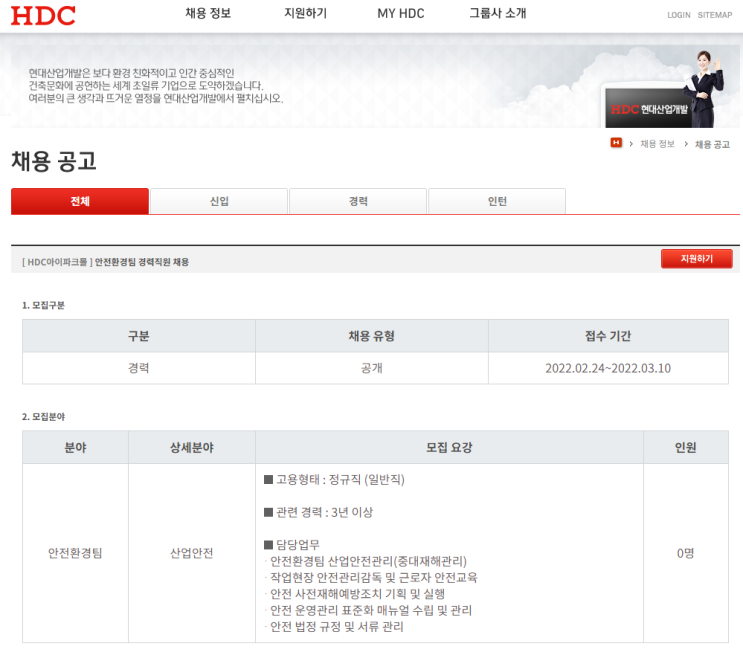Open the MY HDC menu

(401, 14)
